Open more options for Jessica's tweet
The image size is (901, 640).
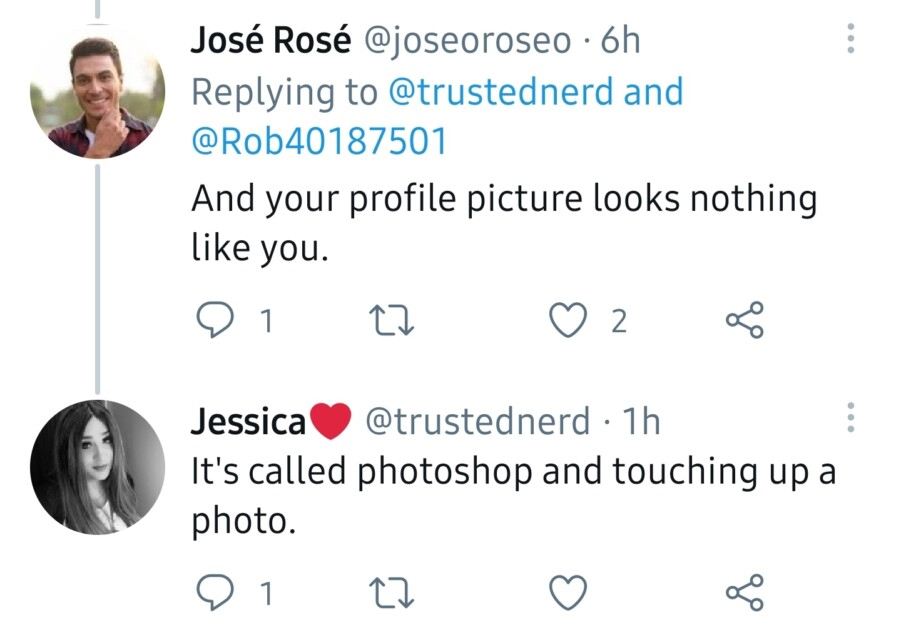(x=851, y=417)
